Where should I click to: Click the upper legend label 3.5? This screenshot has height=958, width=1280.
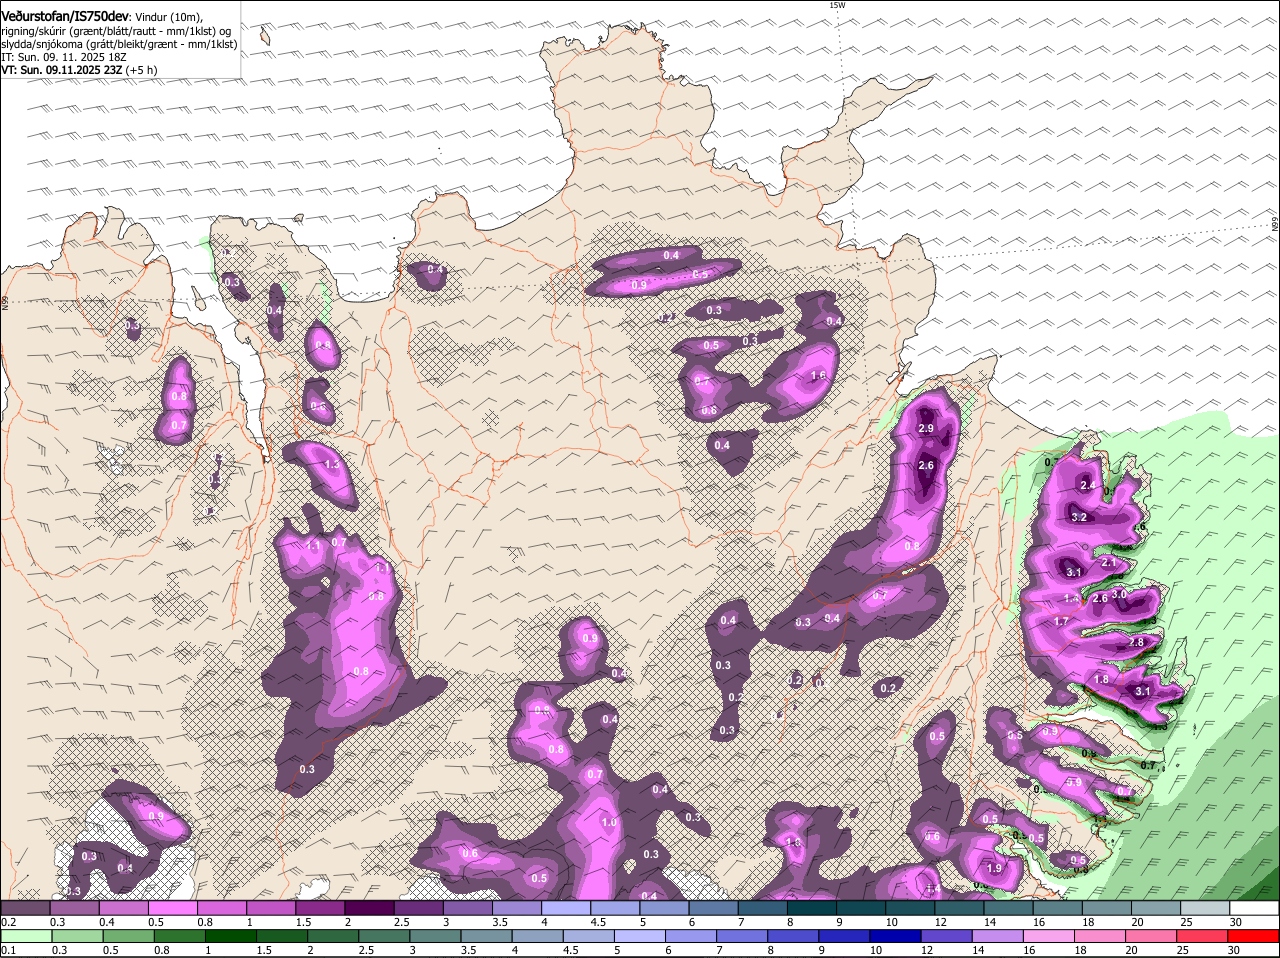pos(501,922)
